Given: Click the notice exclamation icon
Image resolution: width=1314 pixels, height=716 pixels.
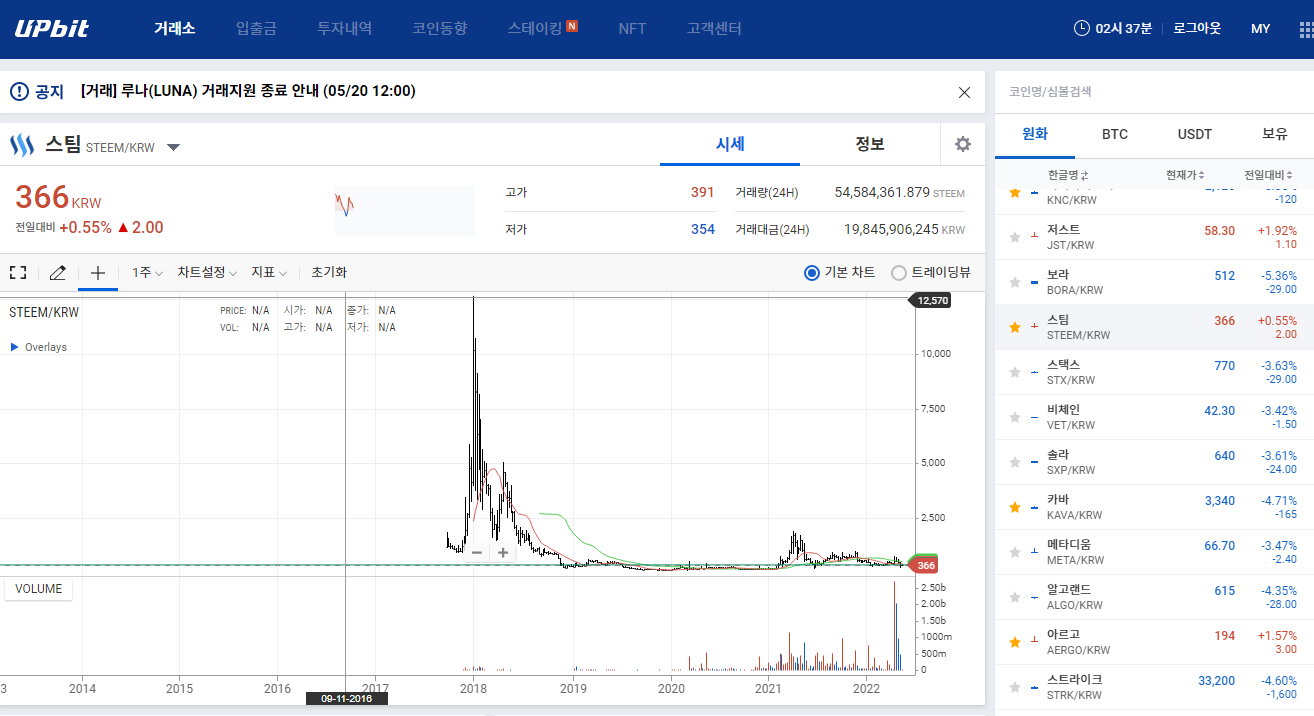Looking at the screenshot, I should (x=19, y=92).
